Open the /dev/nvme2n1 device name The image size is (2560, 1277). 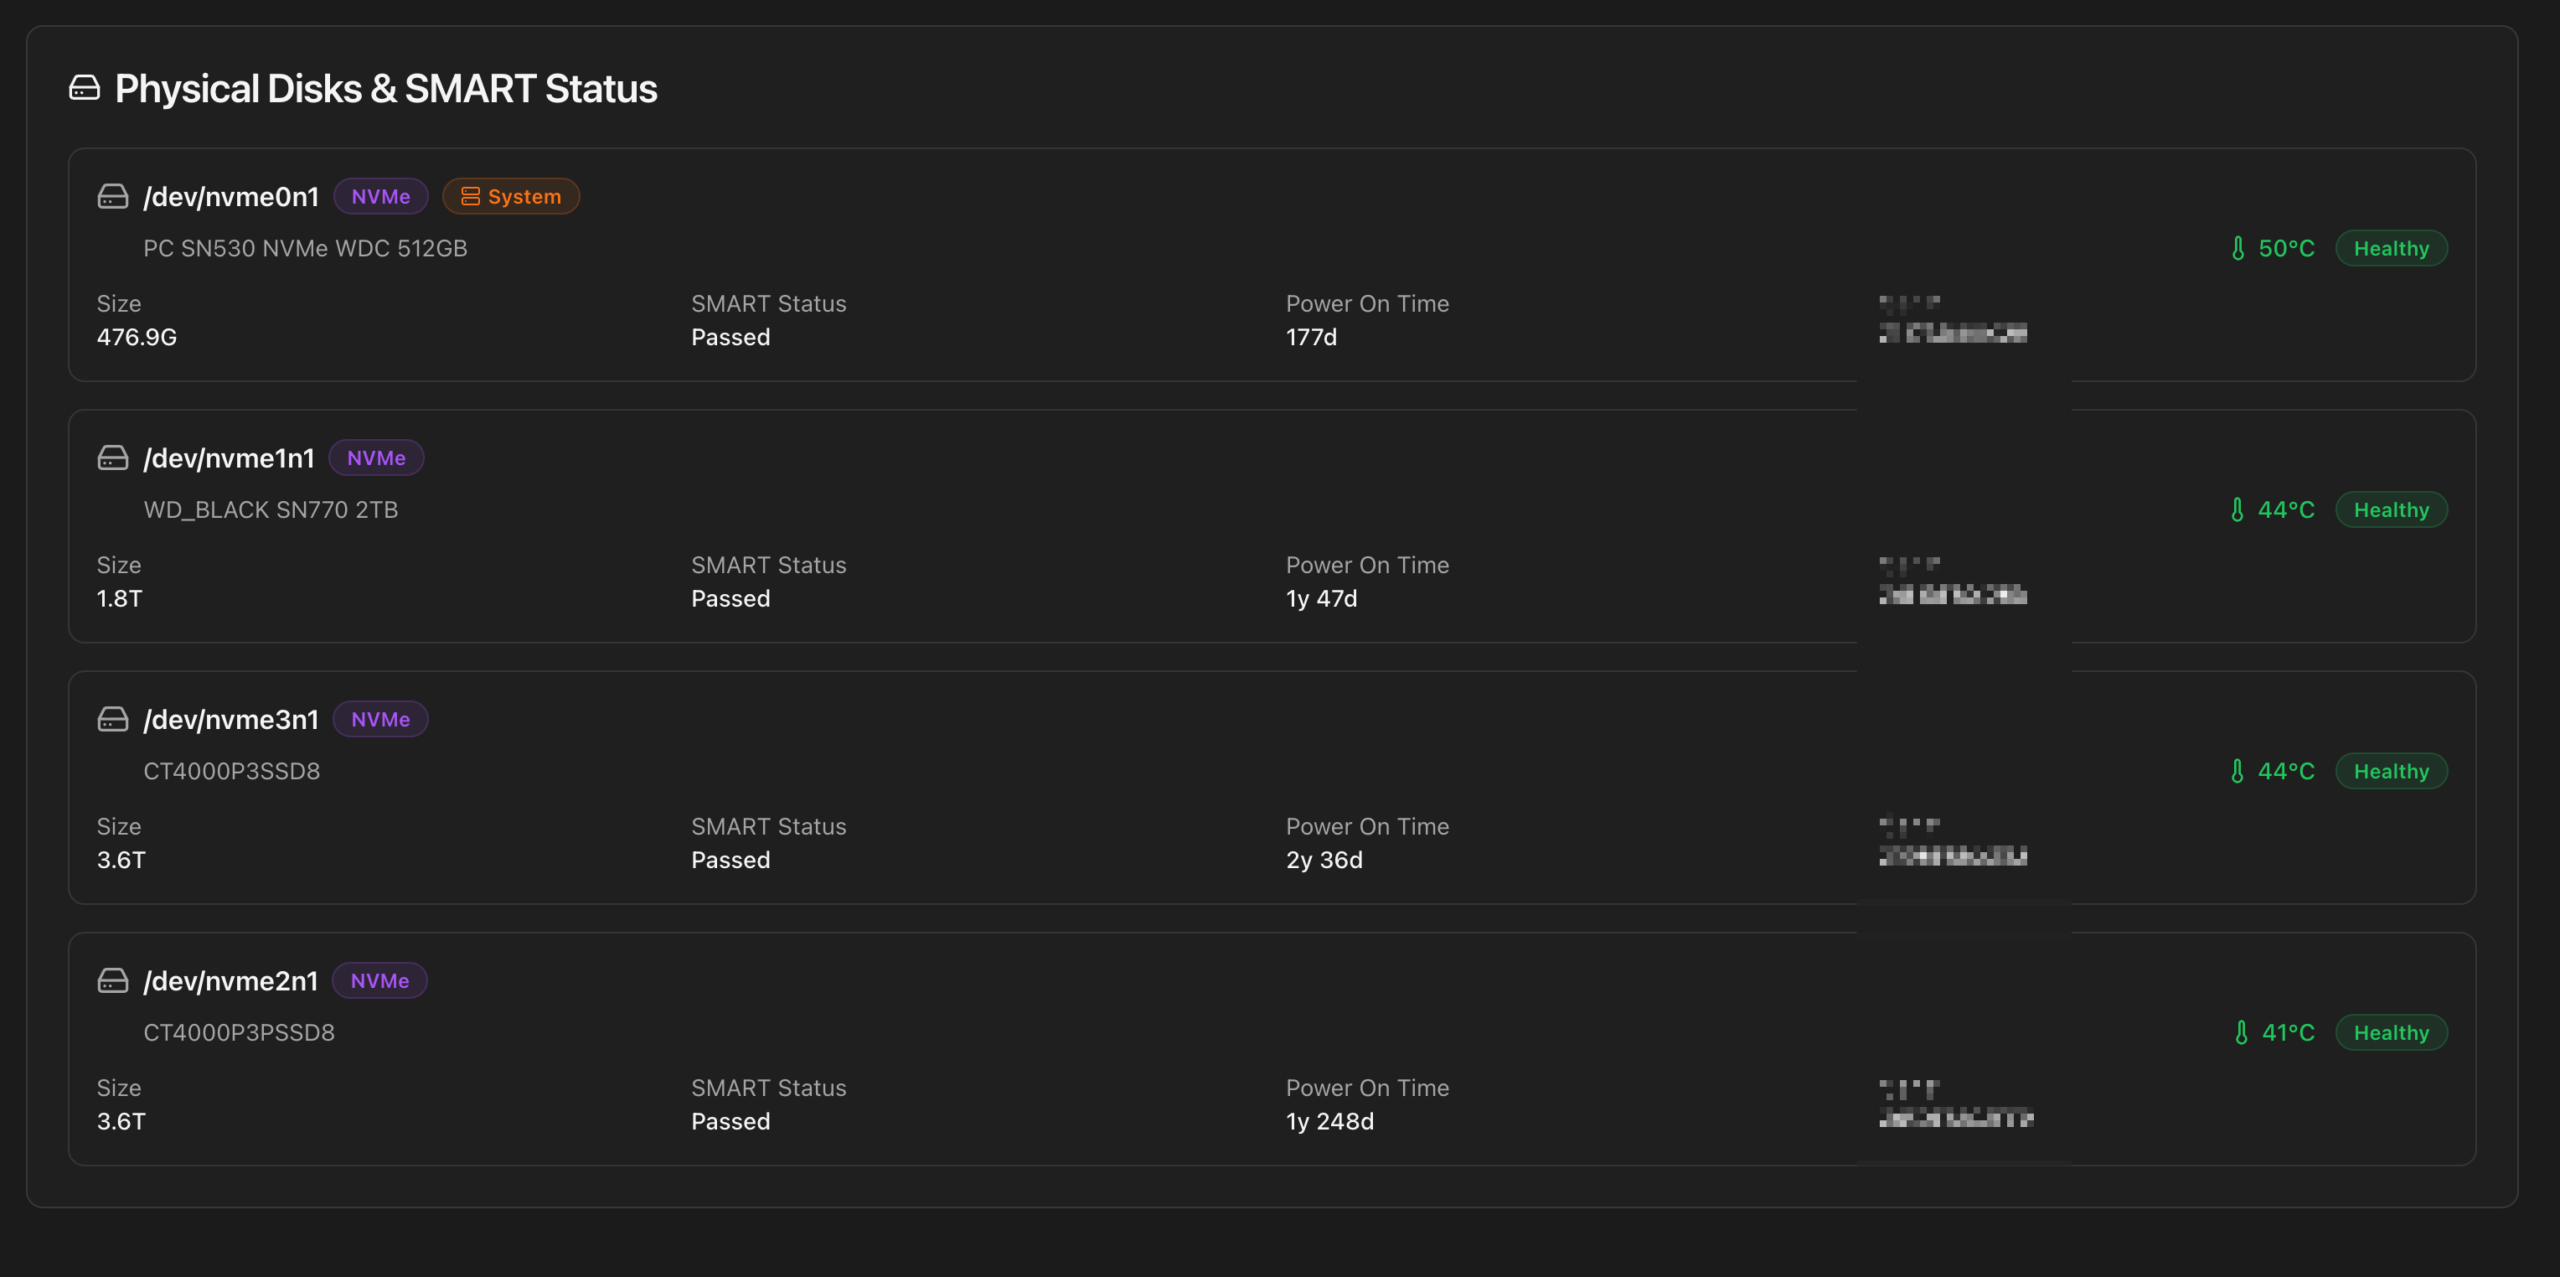tap(231, 981)
